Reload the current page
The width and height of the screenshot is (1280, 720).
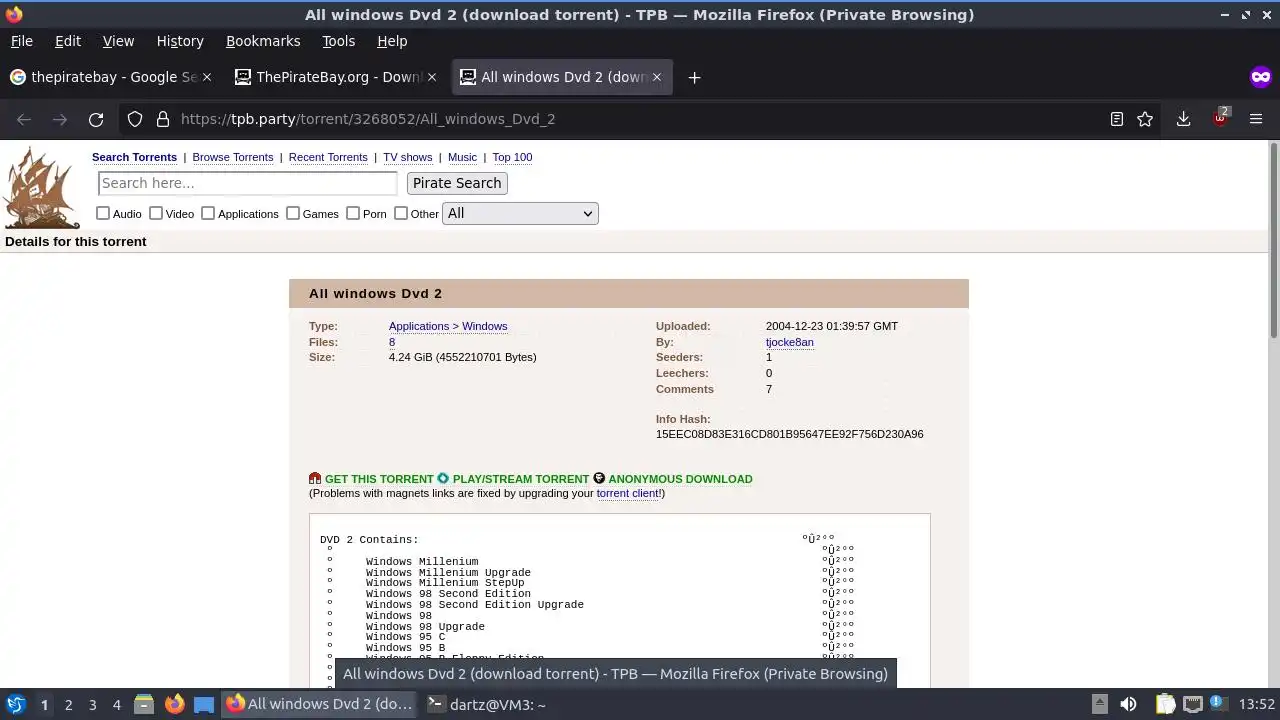tap(96, 119)
